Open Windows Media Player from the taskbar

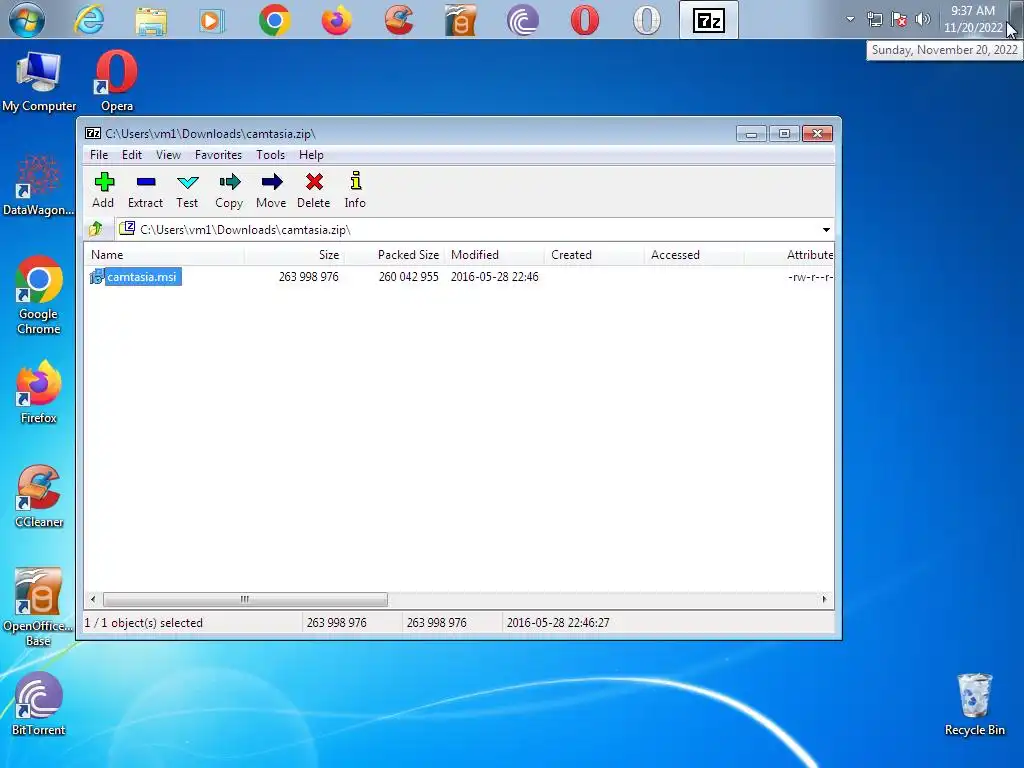tap(212, 21)
